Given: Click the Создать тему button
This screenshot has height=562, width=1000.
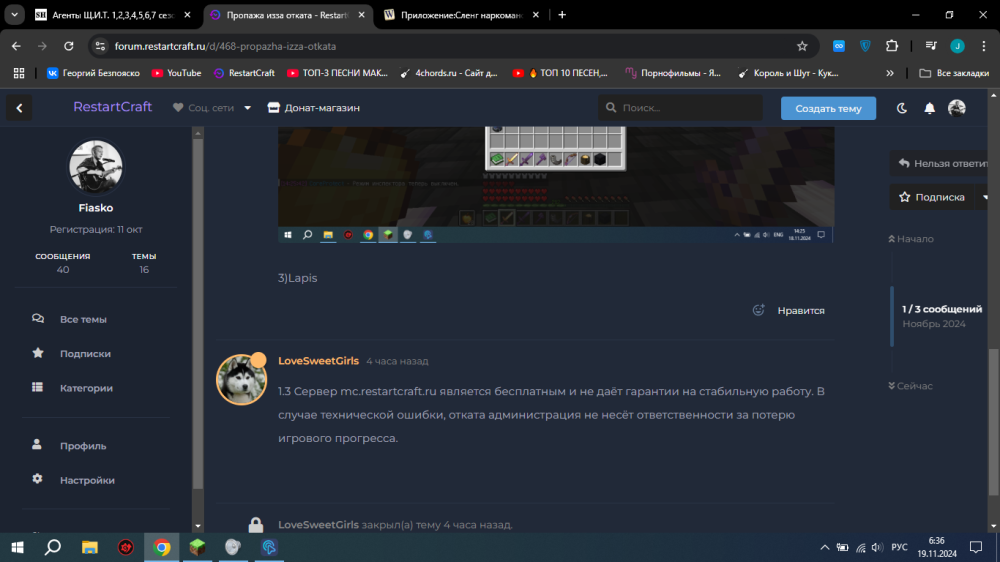Looking at the screenshot, I should coord(828,108).
